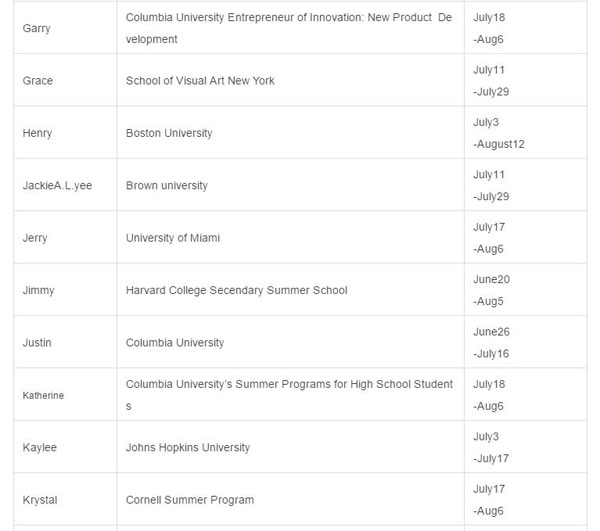This screenshot has height=531, width=600.
Task: Click the name Jerry
Action: click(35, 238)
